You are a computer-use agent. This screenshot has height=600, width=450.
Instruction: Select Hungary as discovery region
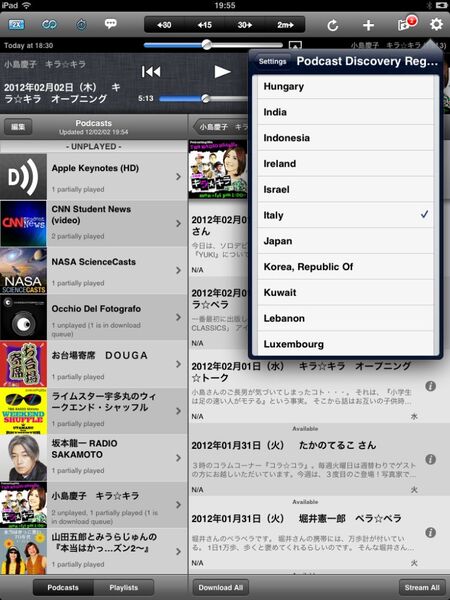click(346, 86)
